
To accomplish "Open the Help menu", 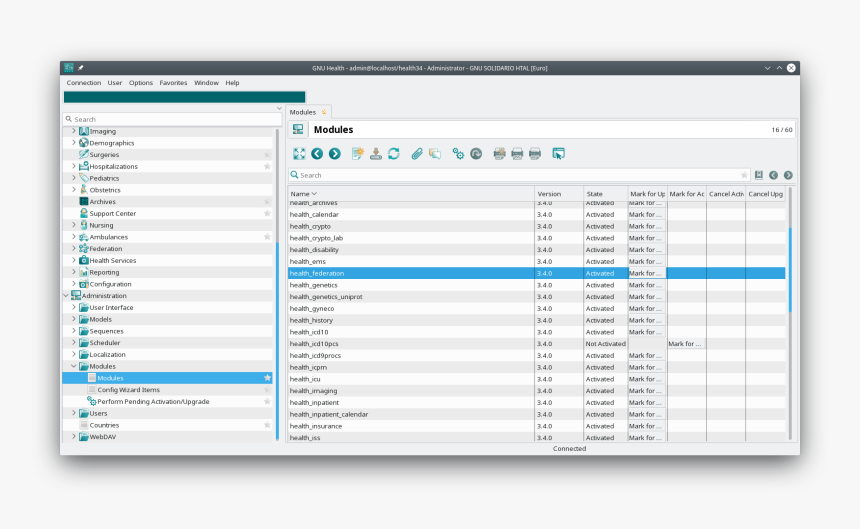I will (232, 83).
